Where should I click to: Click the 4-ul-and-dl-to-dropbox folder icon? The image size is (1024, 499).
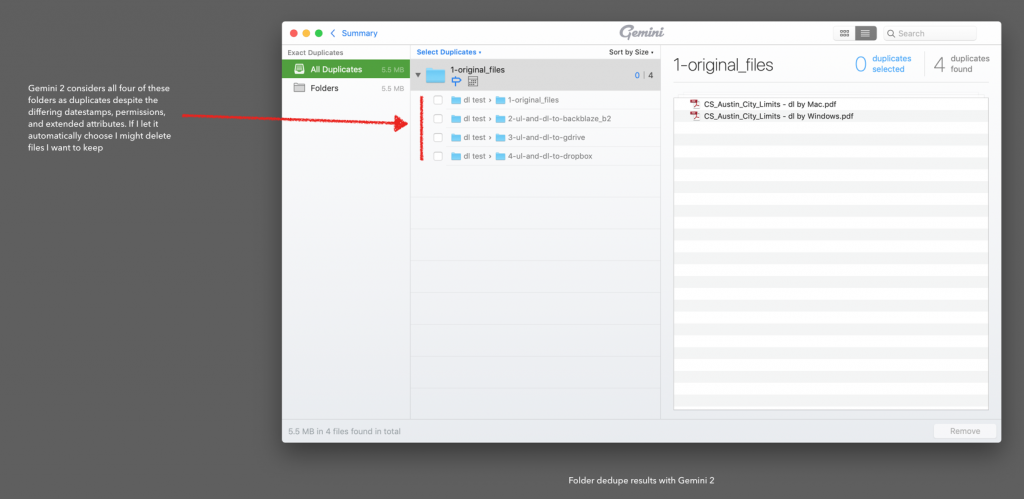click(501, 156)
